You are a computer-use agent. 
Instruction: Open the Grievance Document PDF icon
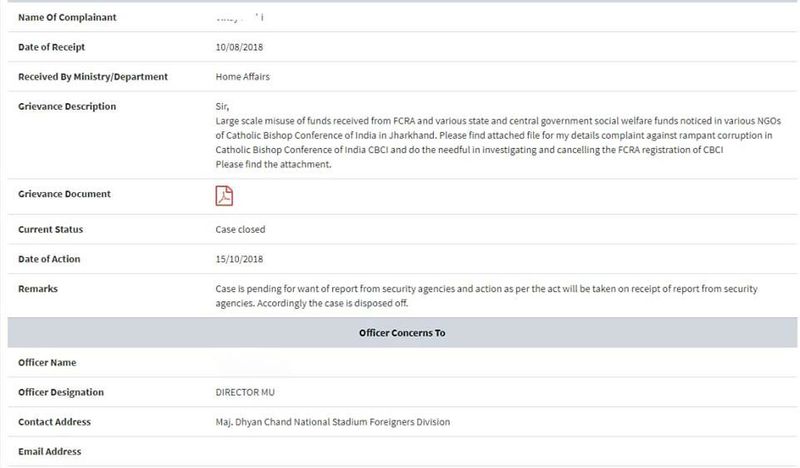coord(224,196)
